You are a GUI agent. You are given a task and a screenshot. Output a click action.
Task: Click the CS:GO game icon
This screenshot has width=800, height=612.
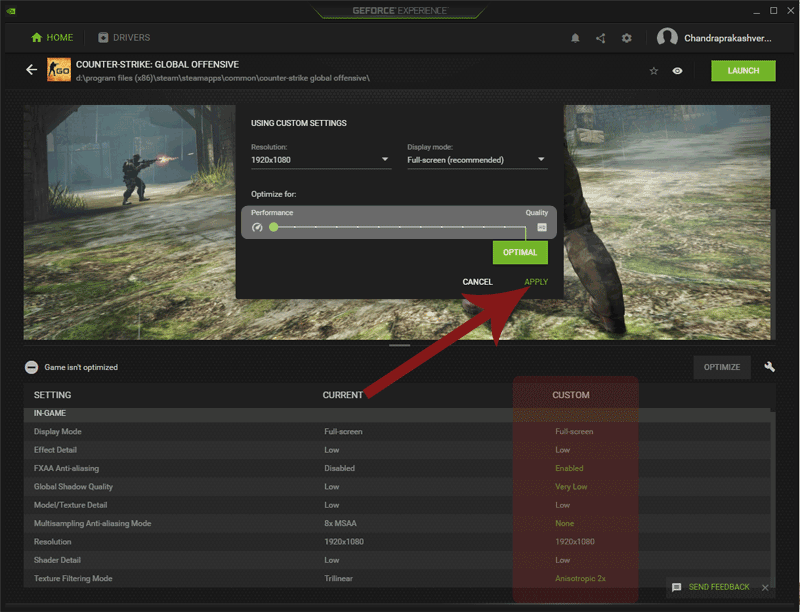pos(59,70)
